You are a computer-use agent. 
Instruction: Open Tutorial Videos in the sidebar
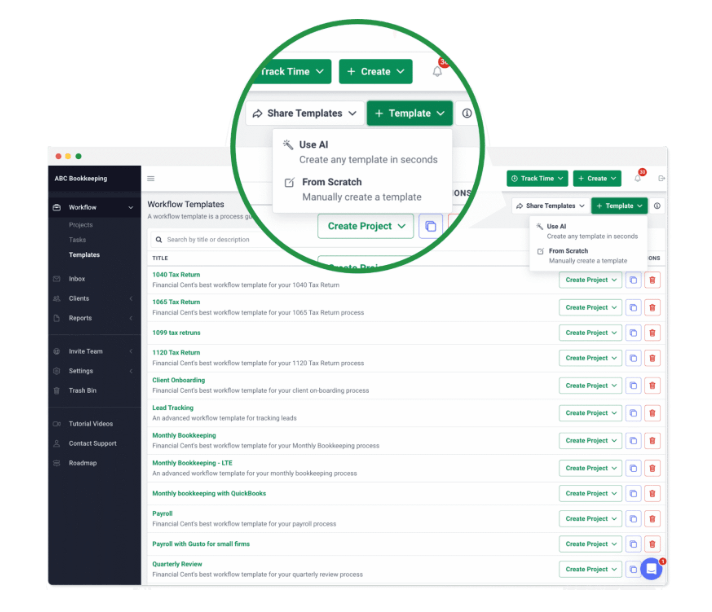coord(91,424)
